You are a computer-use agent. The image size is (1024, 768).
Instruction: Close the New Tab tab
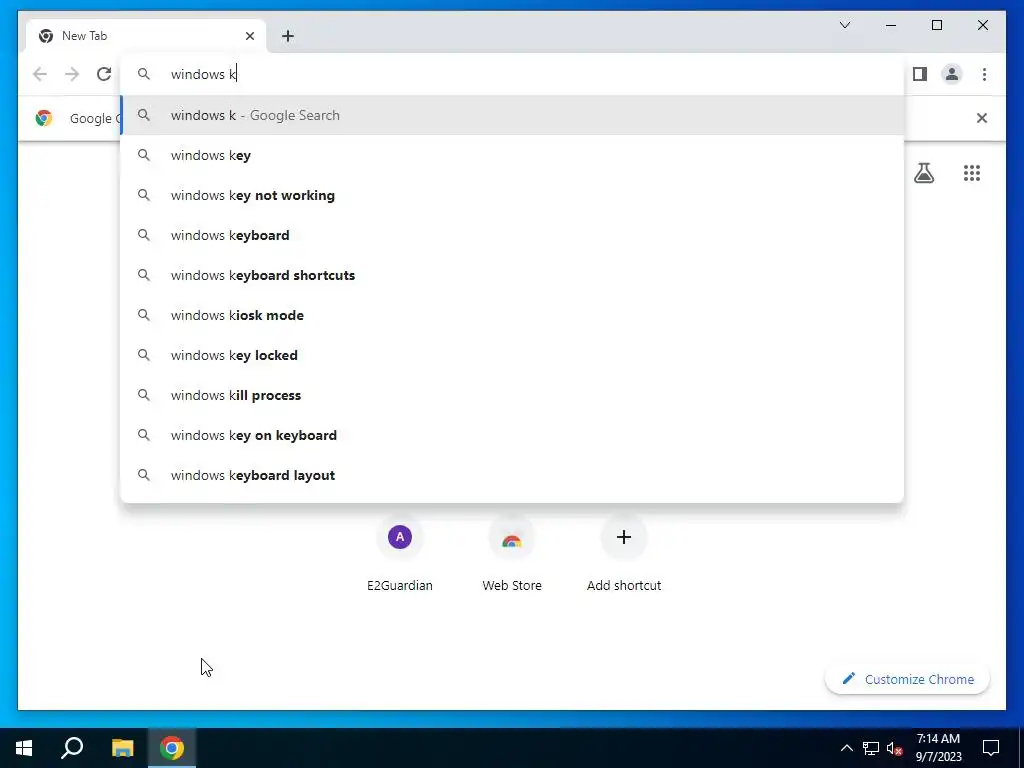point(249,36)
